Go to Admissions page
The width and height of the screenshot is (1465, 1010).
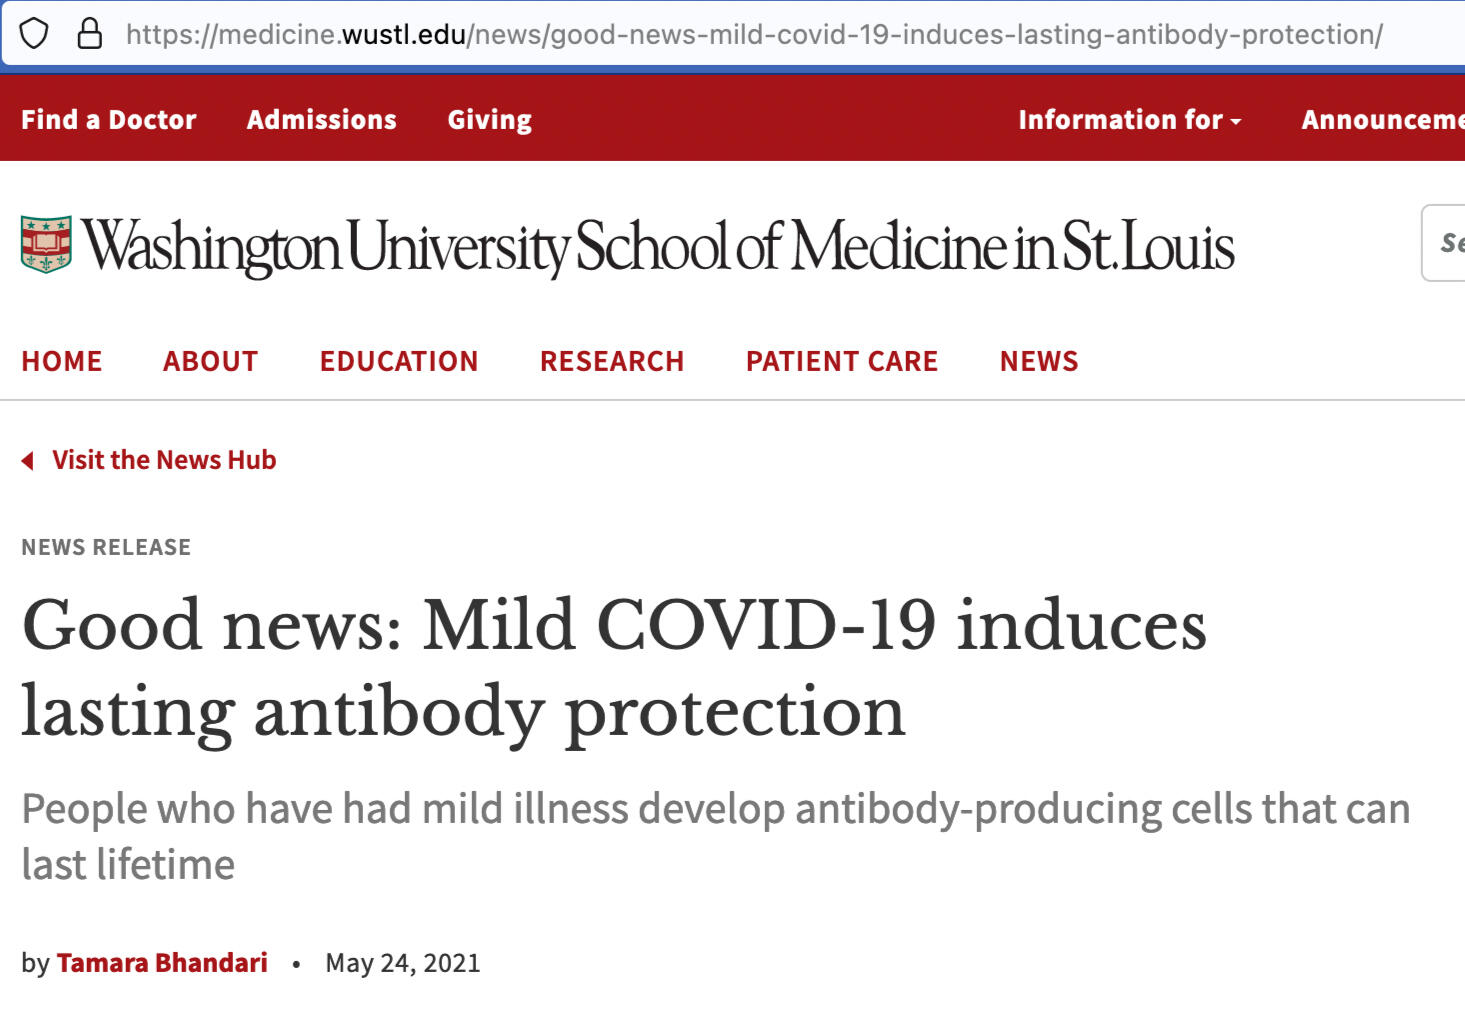322,120
